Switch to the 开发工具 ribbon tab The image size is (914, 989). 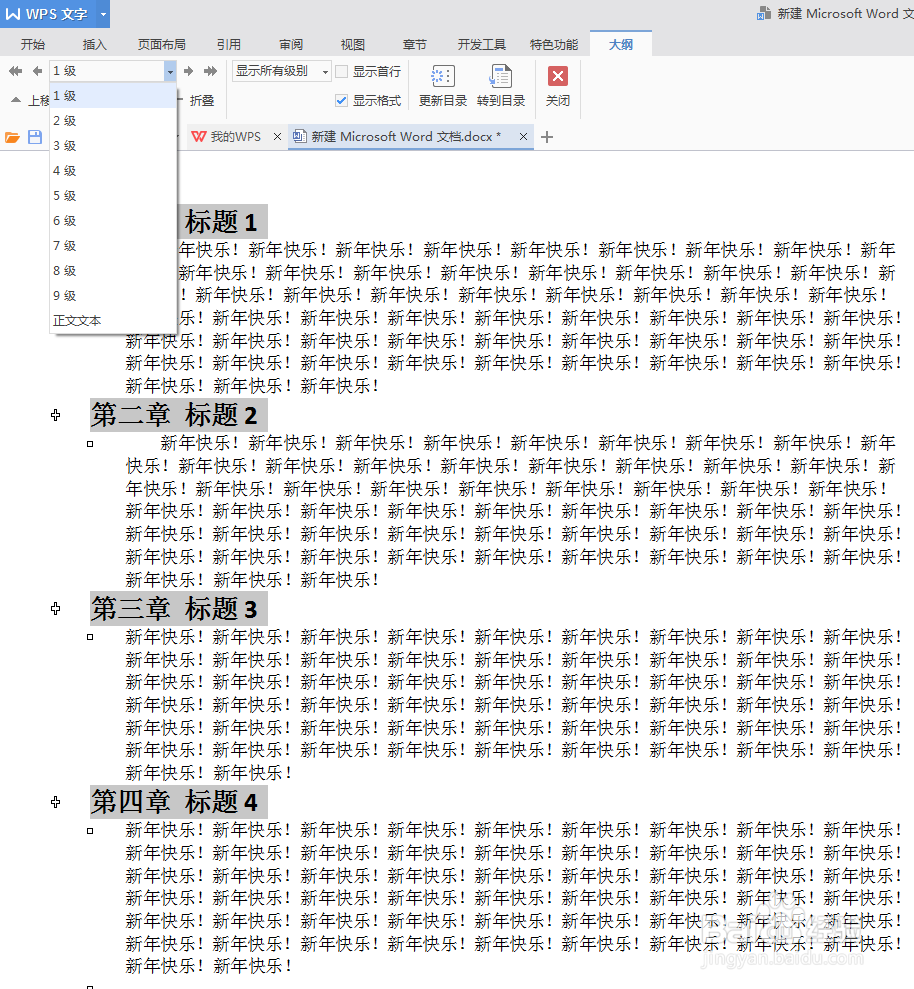click(x=481, y=45)
